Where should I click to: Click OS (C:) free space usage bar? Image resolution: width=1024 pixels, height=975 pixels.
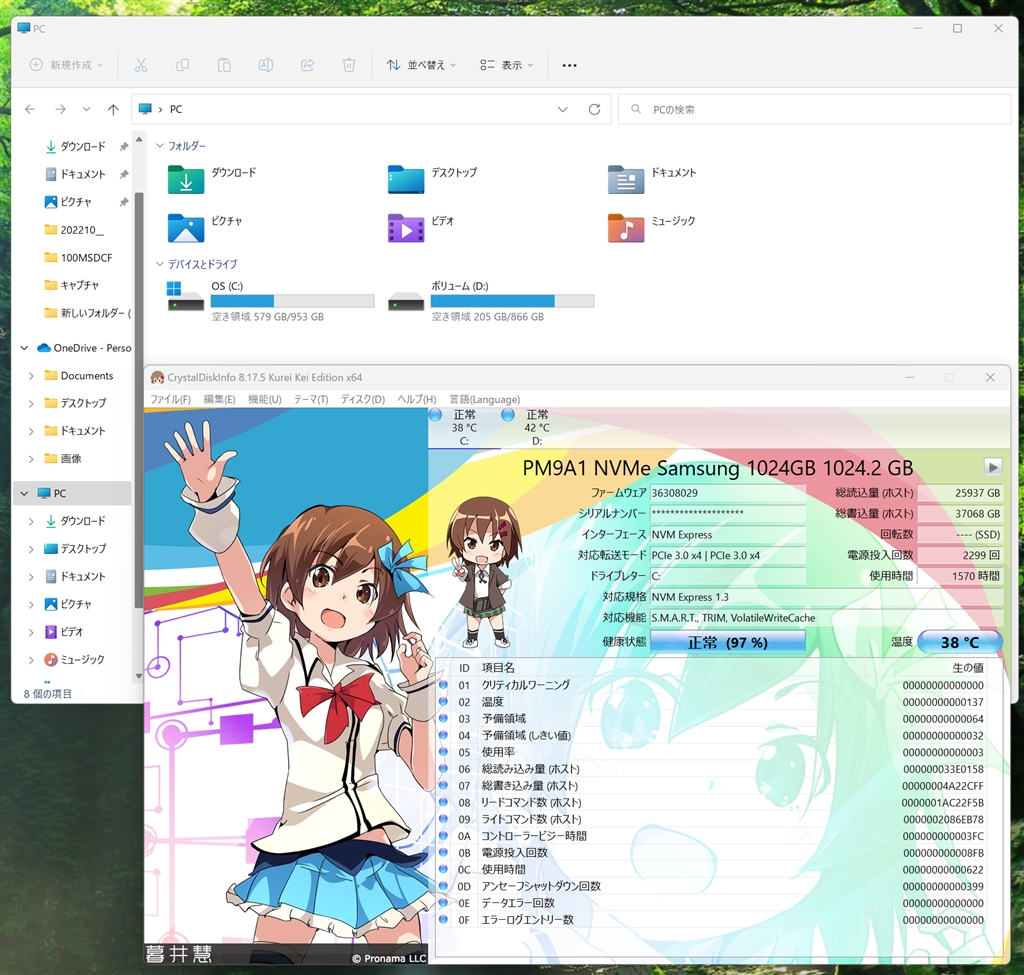click(293, 301)
